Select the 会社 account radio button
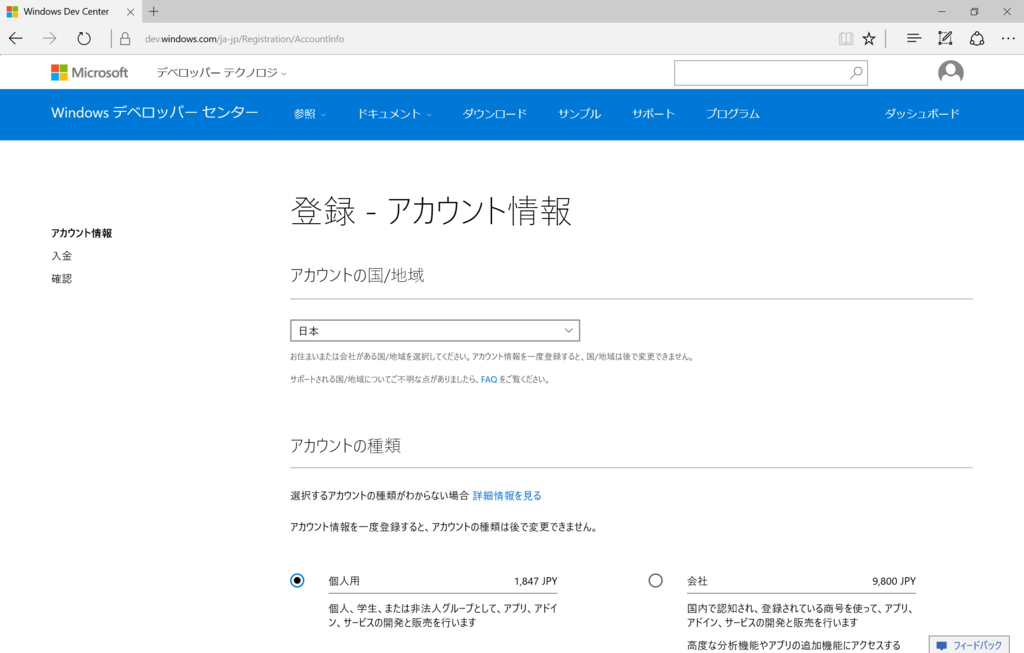This screenshot has height=653, width=1024. pyautogui.click(x=655, y=581)
